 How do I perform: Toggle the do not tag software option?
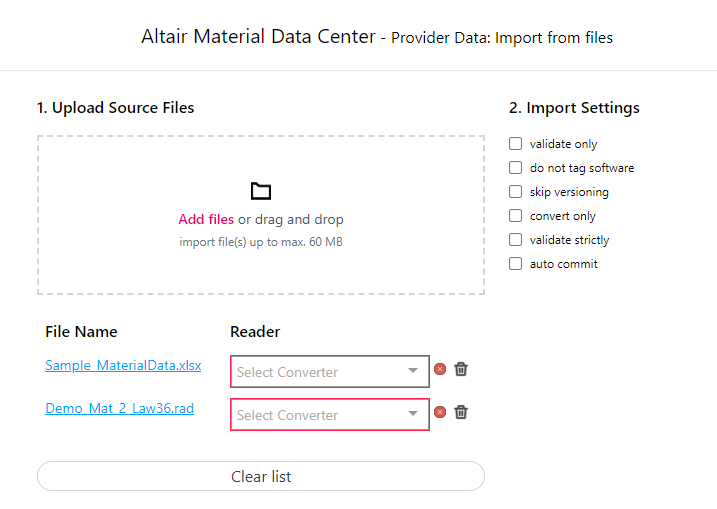516,168
